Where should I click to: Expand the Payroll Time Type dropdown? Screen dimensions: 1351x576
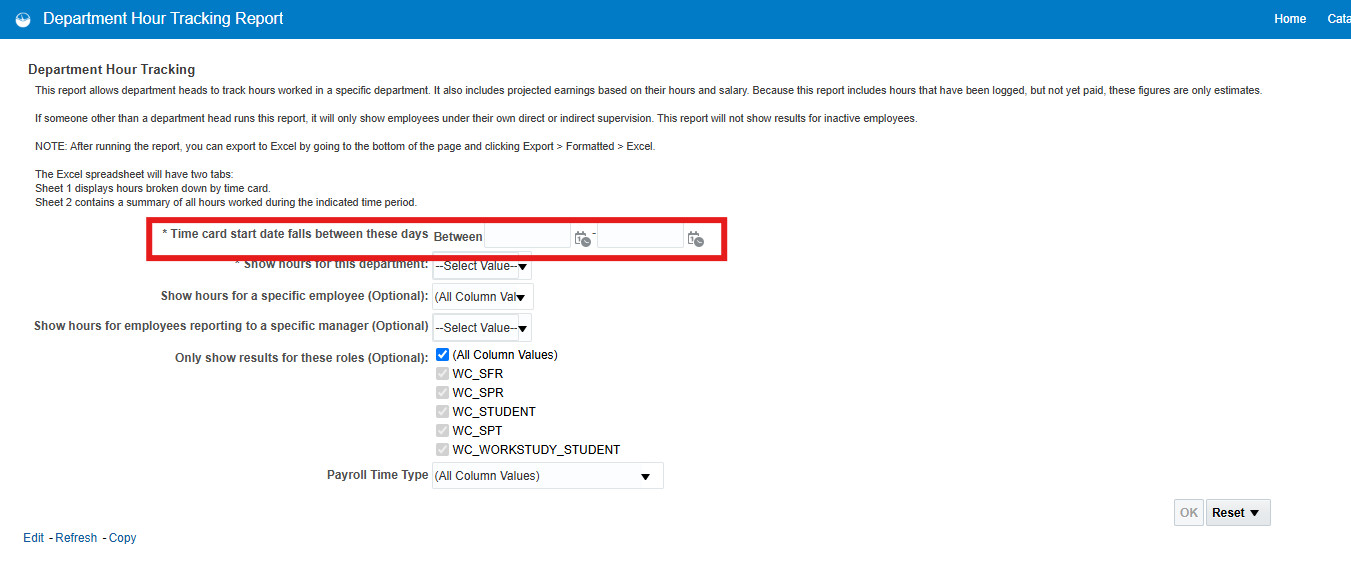click(x=547, y=476)
